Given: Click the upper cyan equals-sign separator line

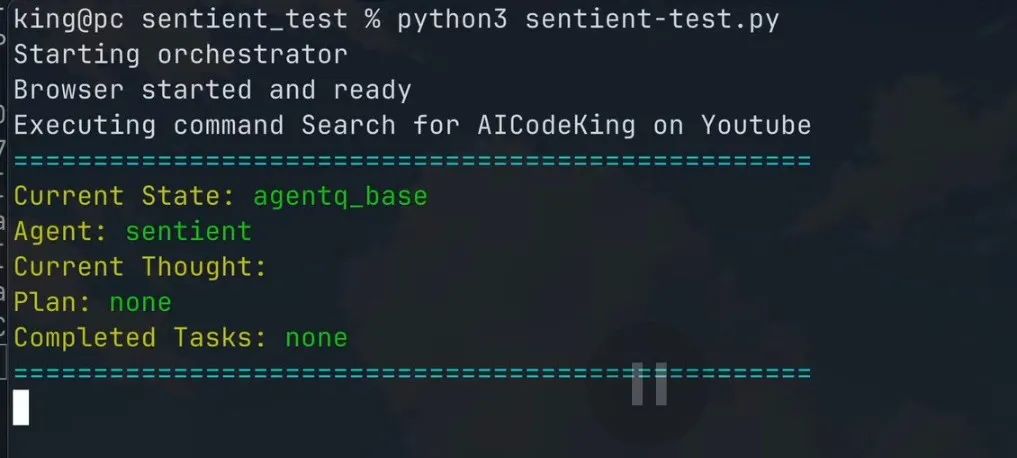Looking at the screenshot, I should tap(412, 160).
